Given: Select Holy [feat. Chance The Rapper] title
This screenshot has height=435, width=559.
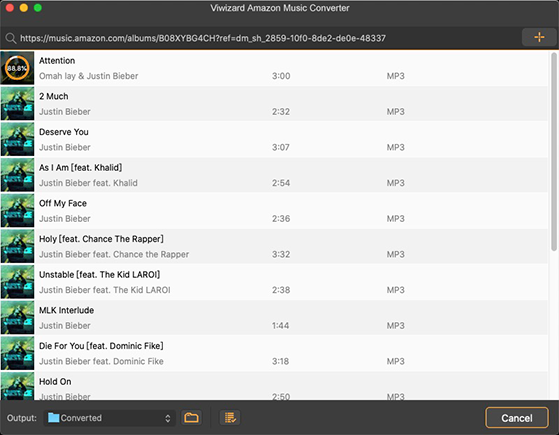Looking at the screenshot, I should click(x=101, y=239).
